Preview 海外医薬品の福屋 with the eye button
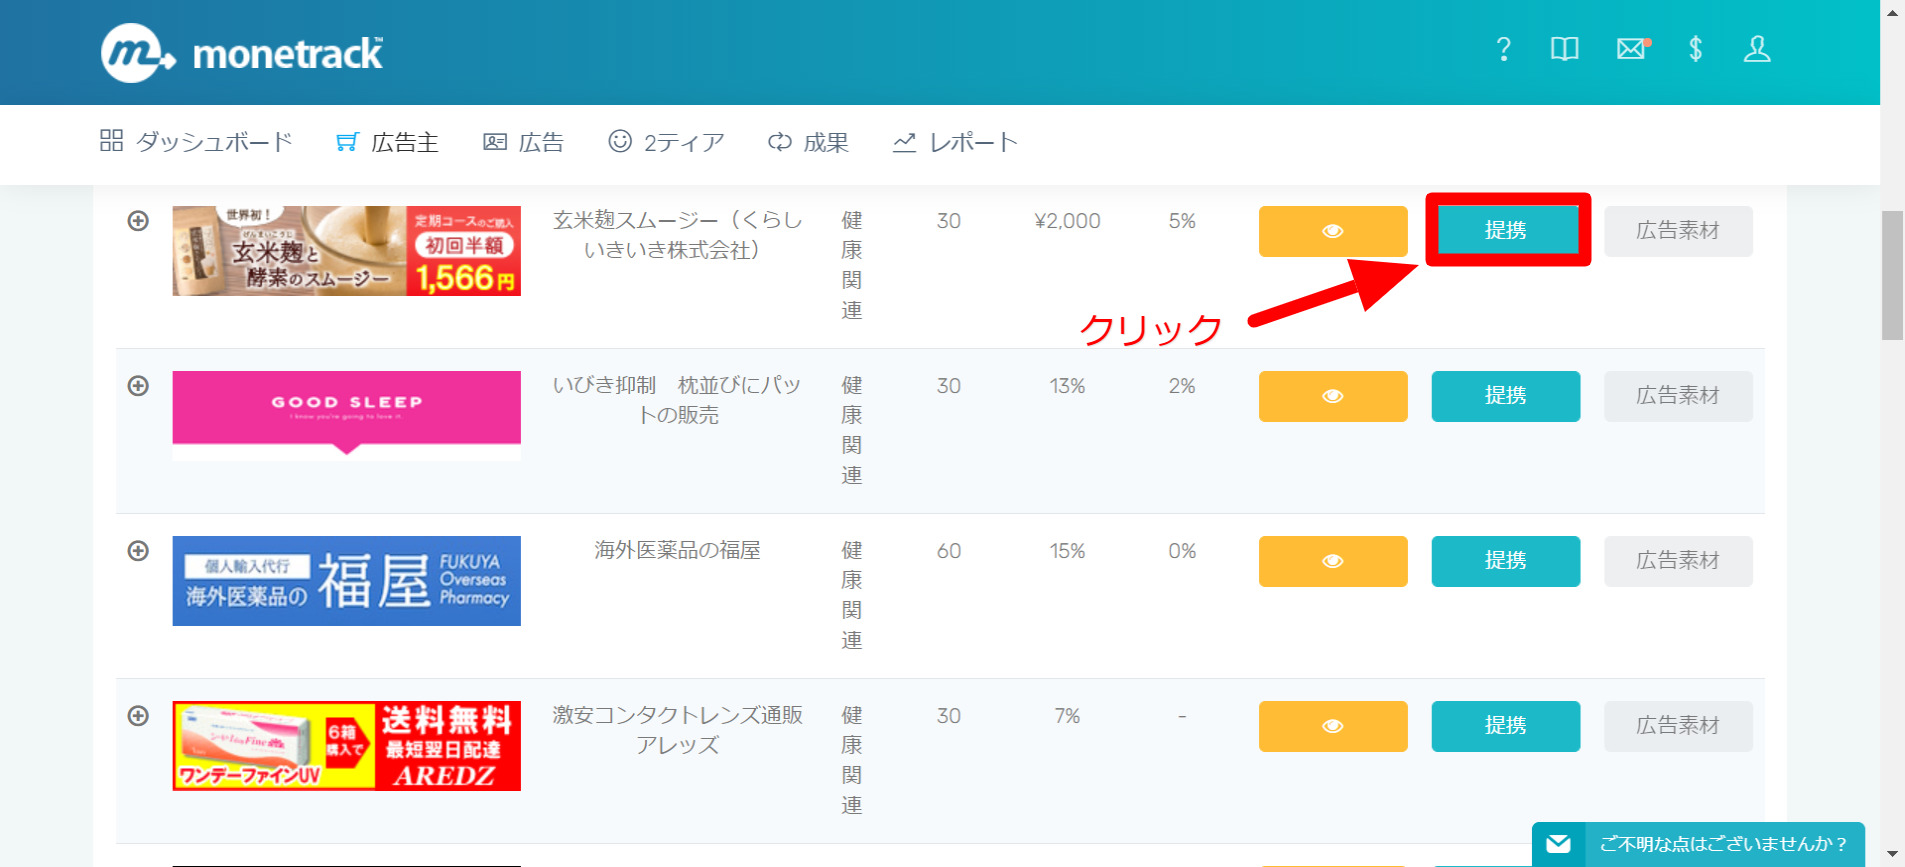This screenshot has width=1905, height=867. click(x=1333, y=561)
